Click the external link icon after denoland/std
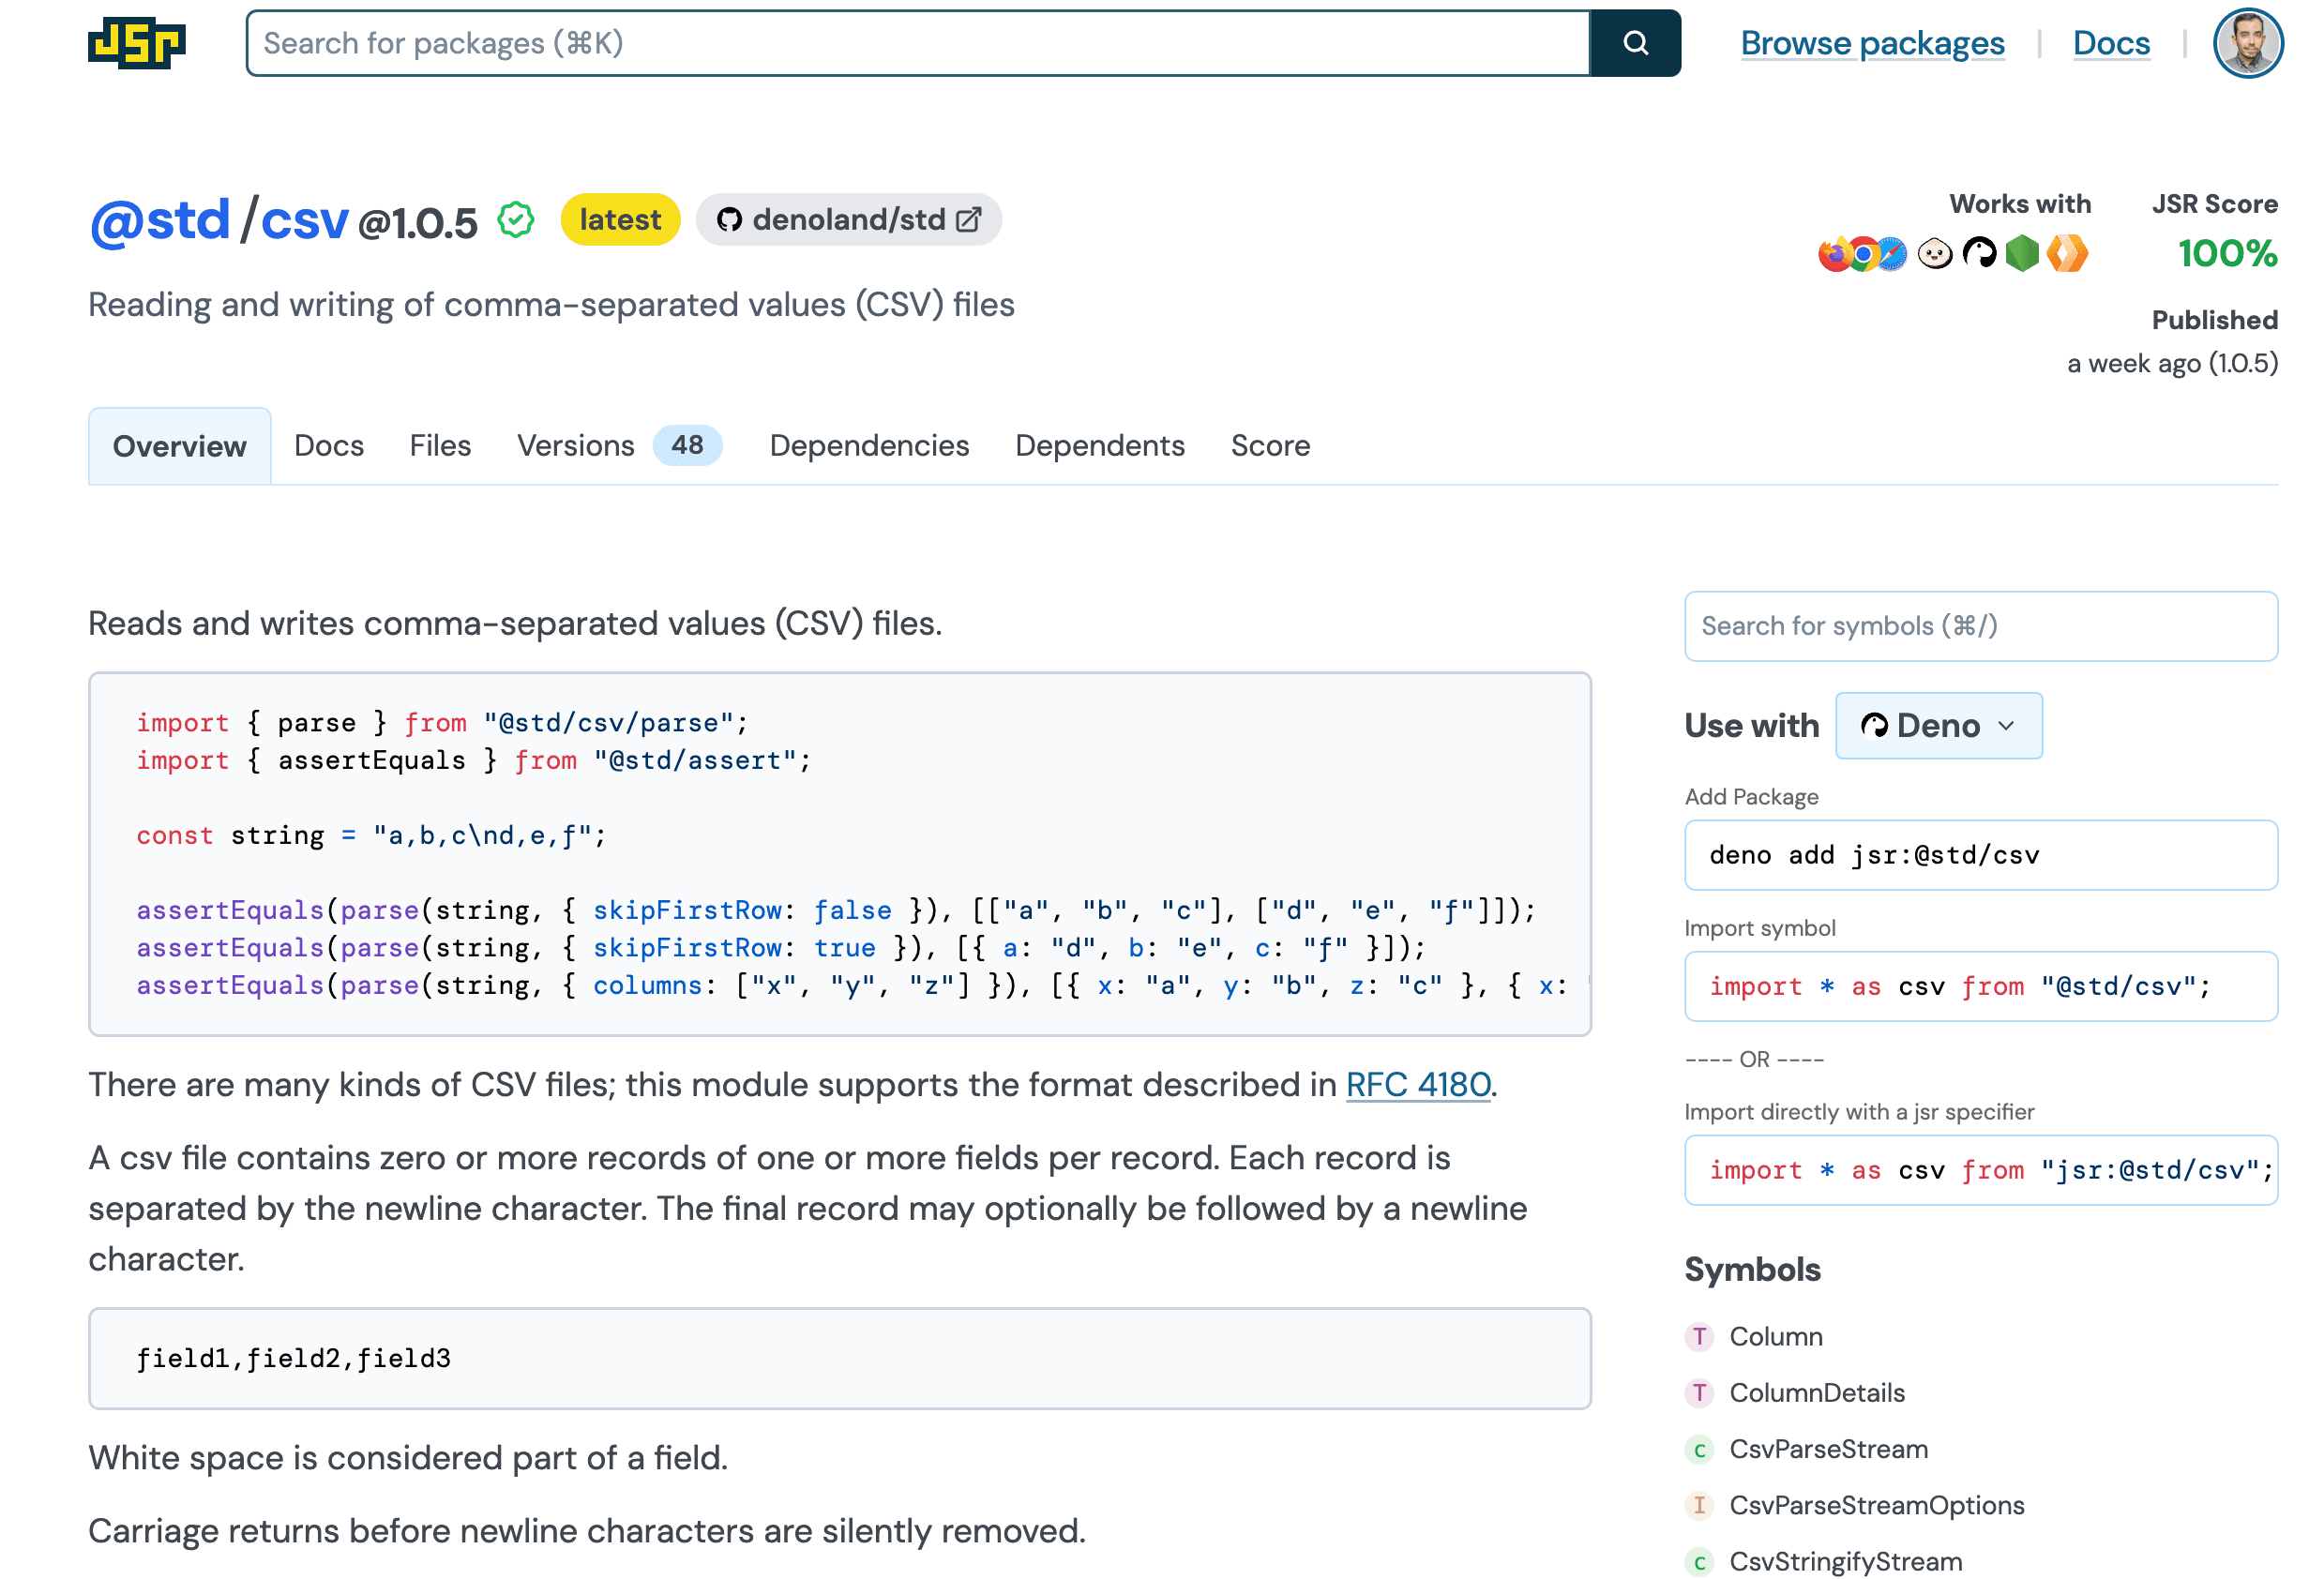The image size is (2324, 1579). (968, 220)
